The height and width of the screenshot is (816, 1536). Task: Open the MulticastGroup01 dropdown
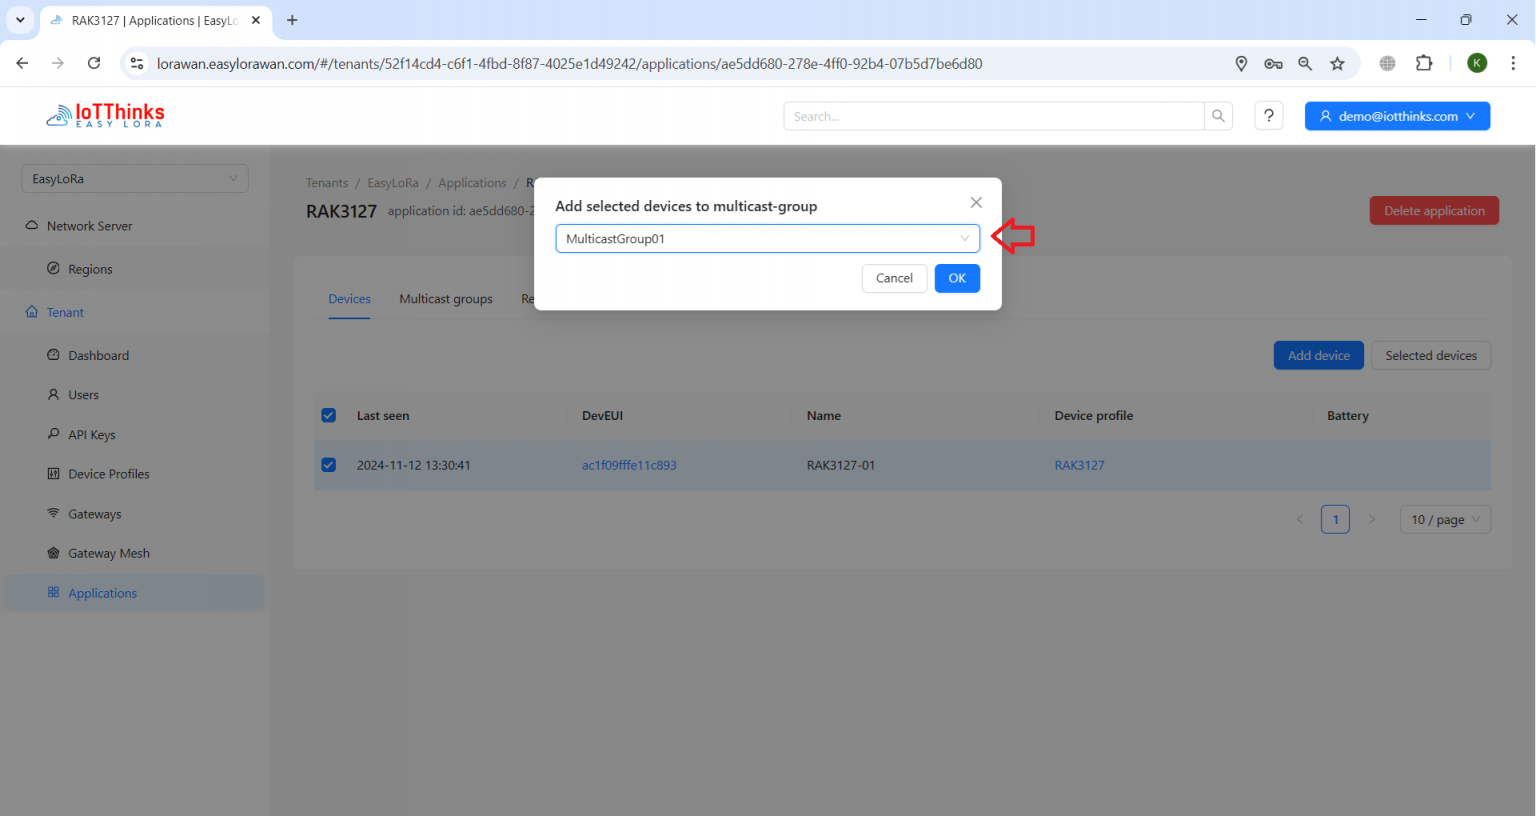click(x=767, y=238)
